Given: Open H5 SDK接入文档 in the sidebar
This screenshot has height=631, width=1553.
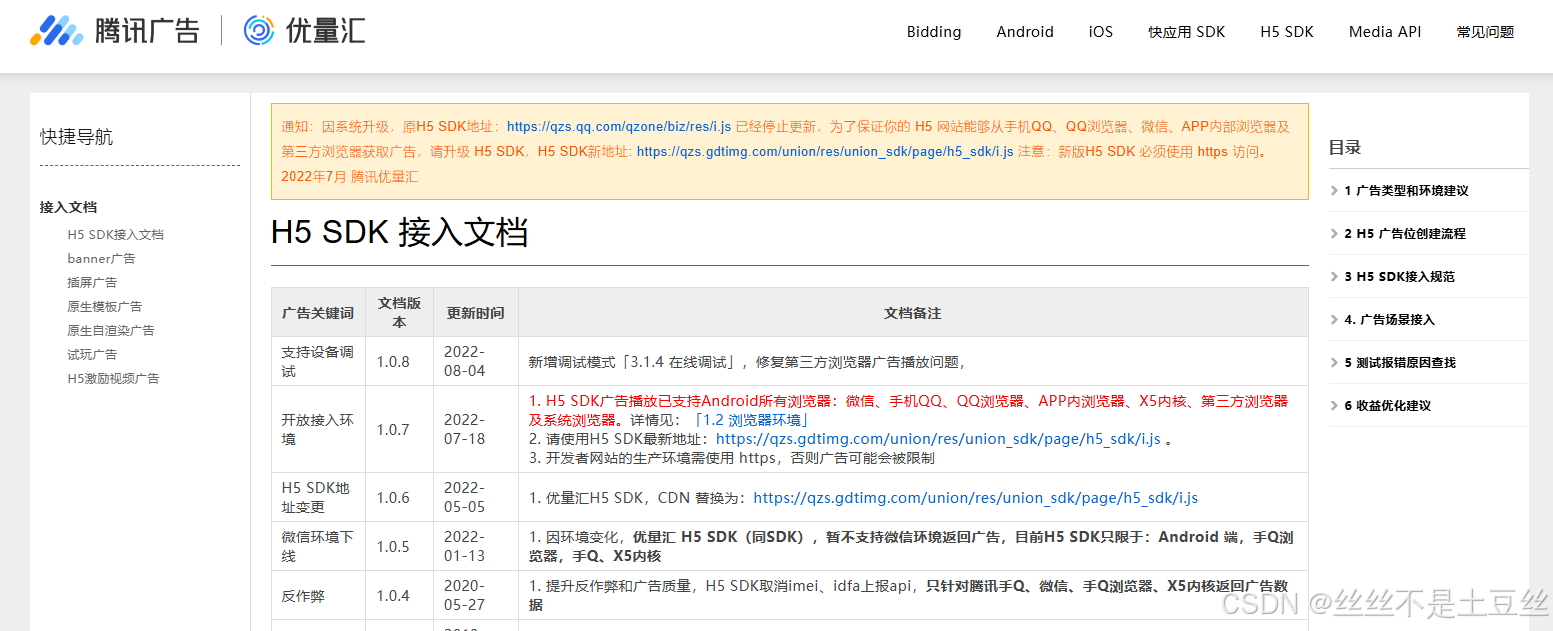Looking at the screenshot, I should 115,235.
